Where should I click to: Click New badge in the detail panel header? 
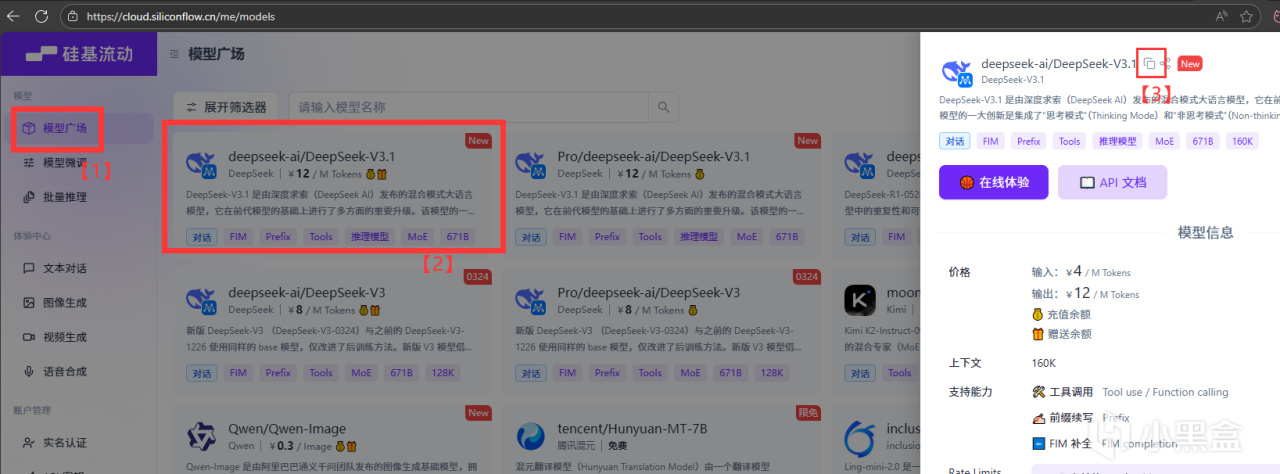tap(1190, 64)
